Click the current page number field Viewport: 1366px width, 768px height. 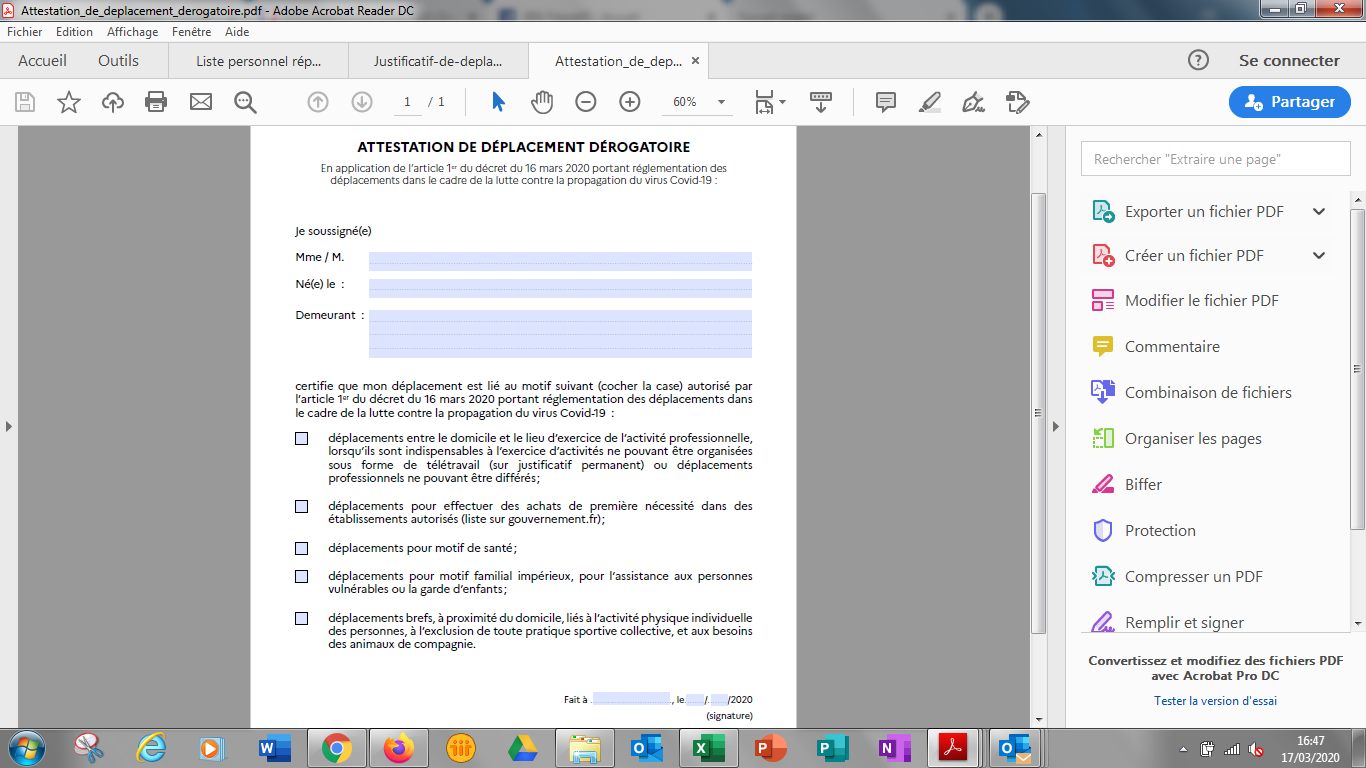(x=407, y=102)
